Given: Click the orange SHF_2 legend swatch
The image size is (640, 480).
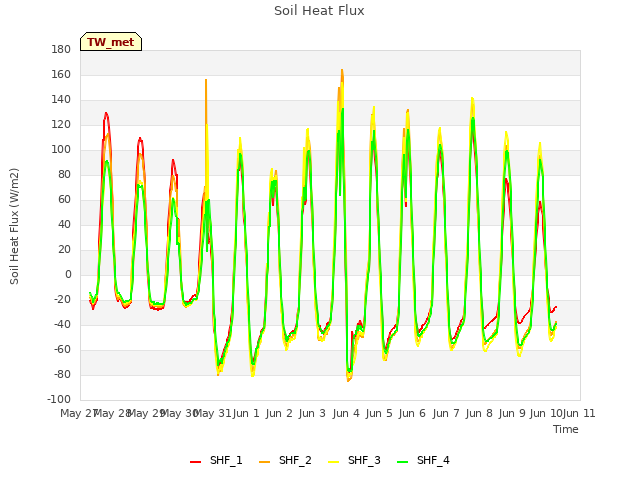Looking at the screenshot, I should pyautogui.click(x=264, y=462).
